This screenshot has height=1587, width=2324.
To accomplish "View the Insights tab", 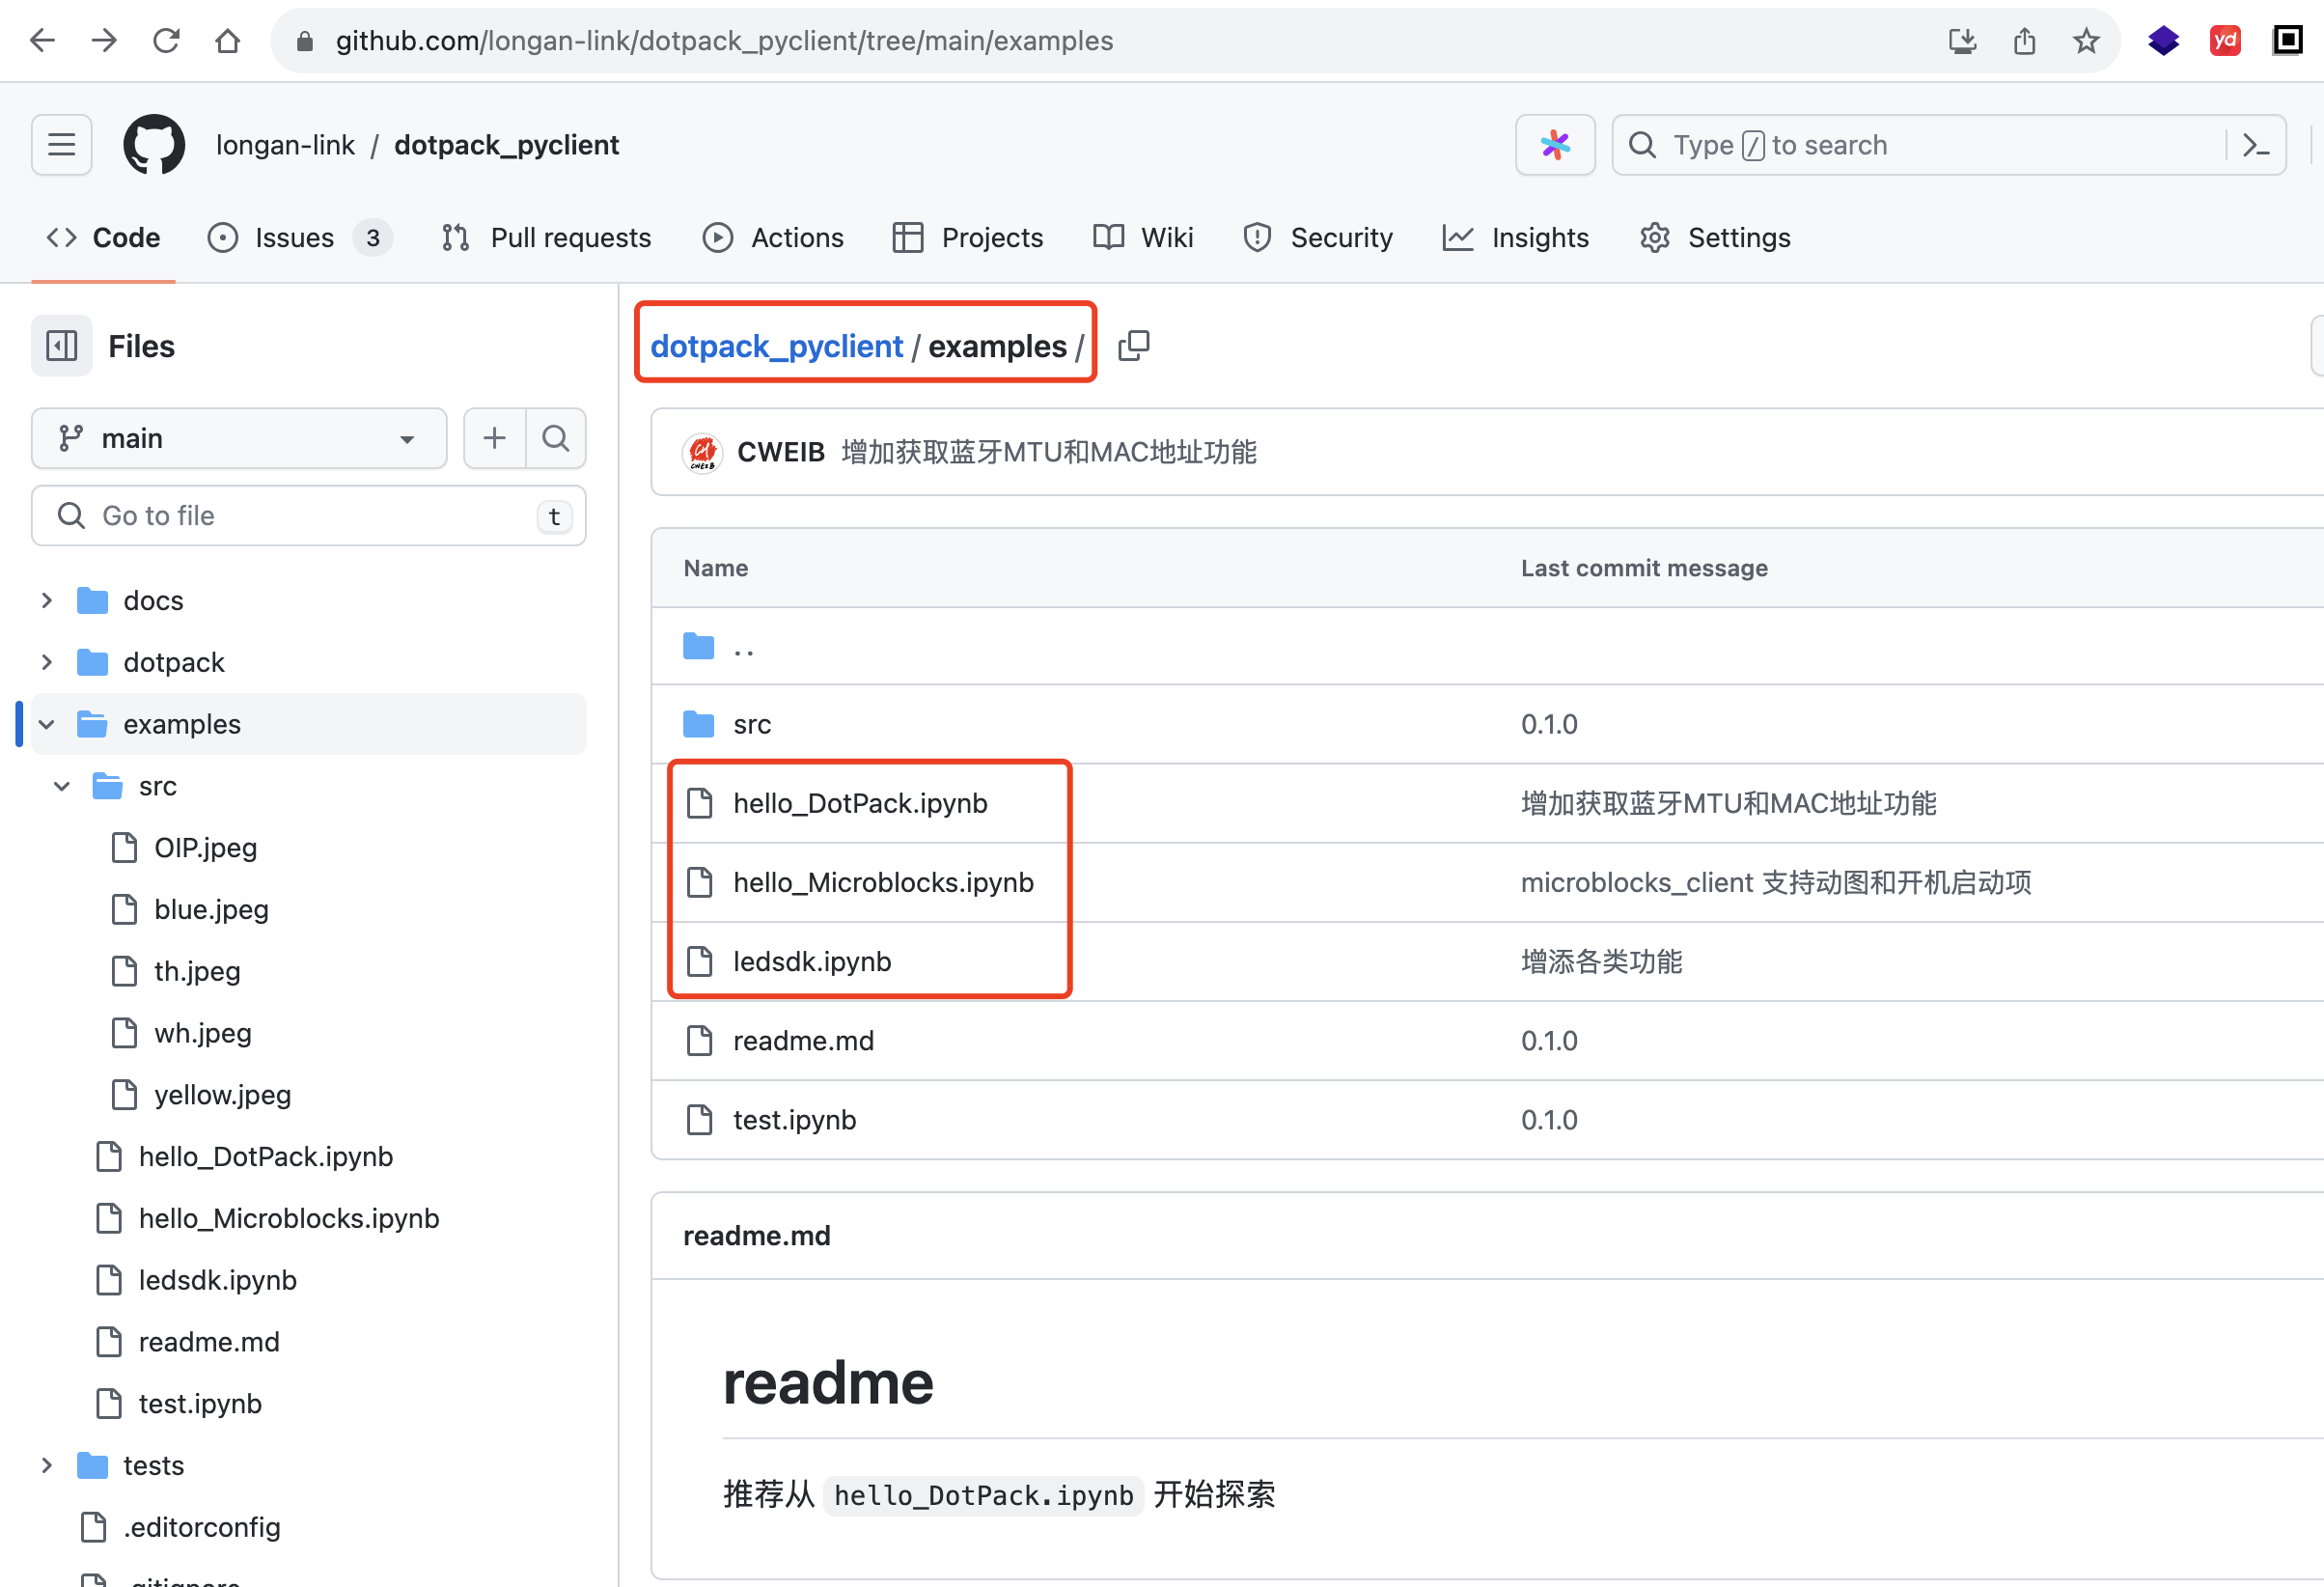I will pos(1516,238).
